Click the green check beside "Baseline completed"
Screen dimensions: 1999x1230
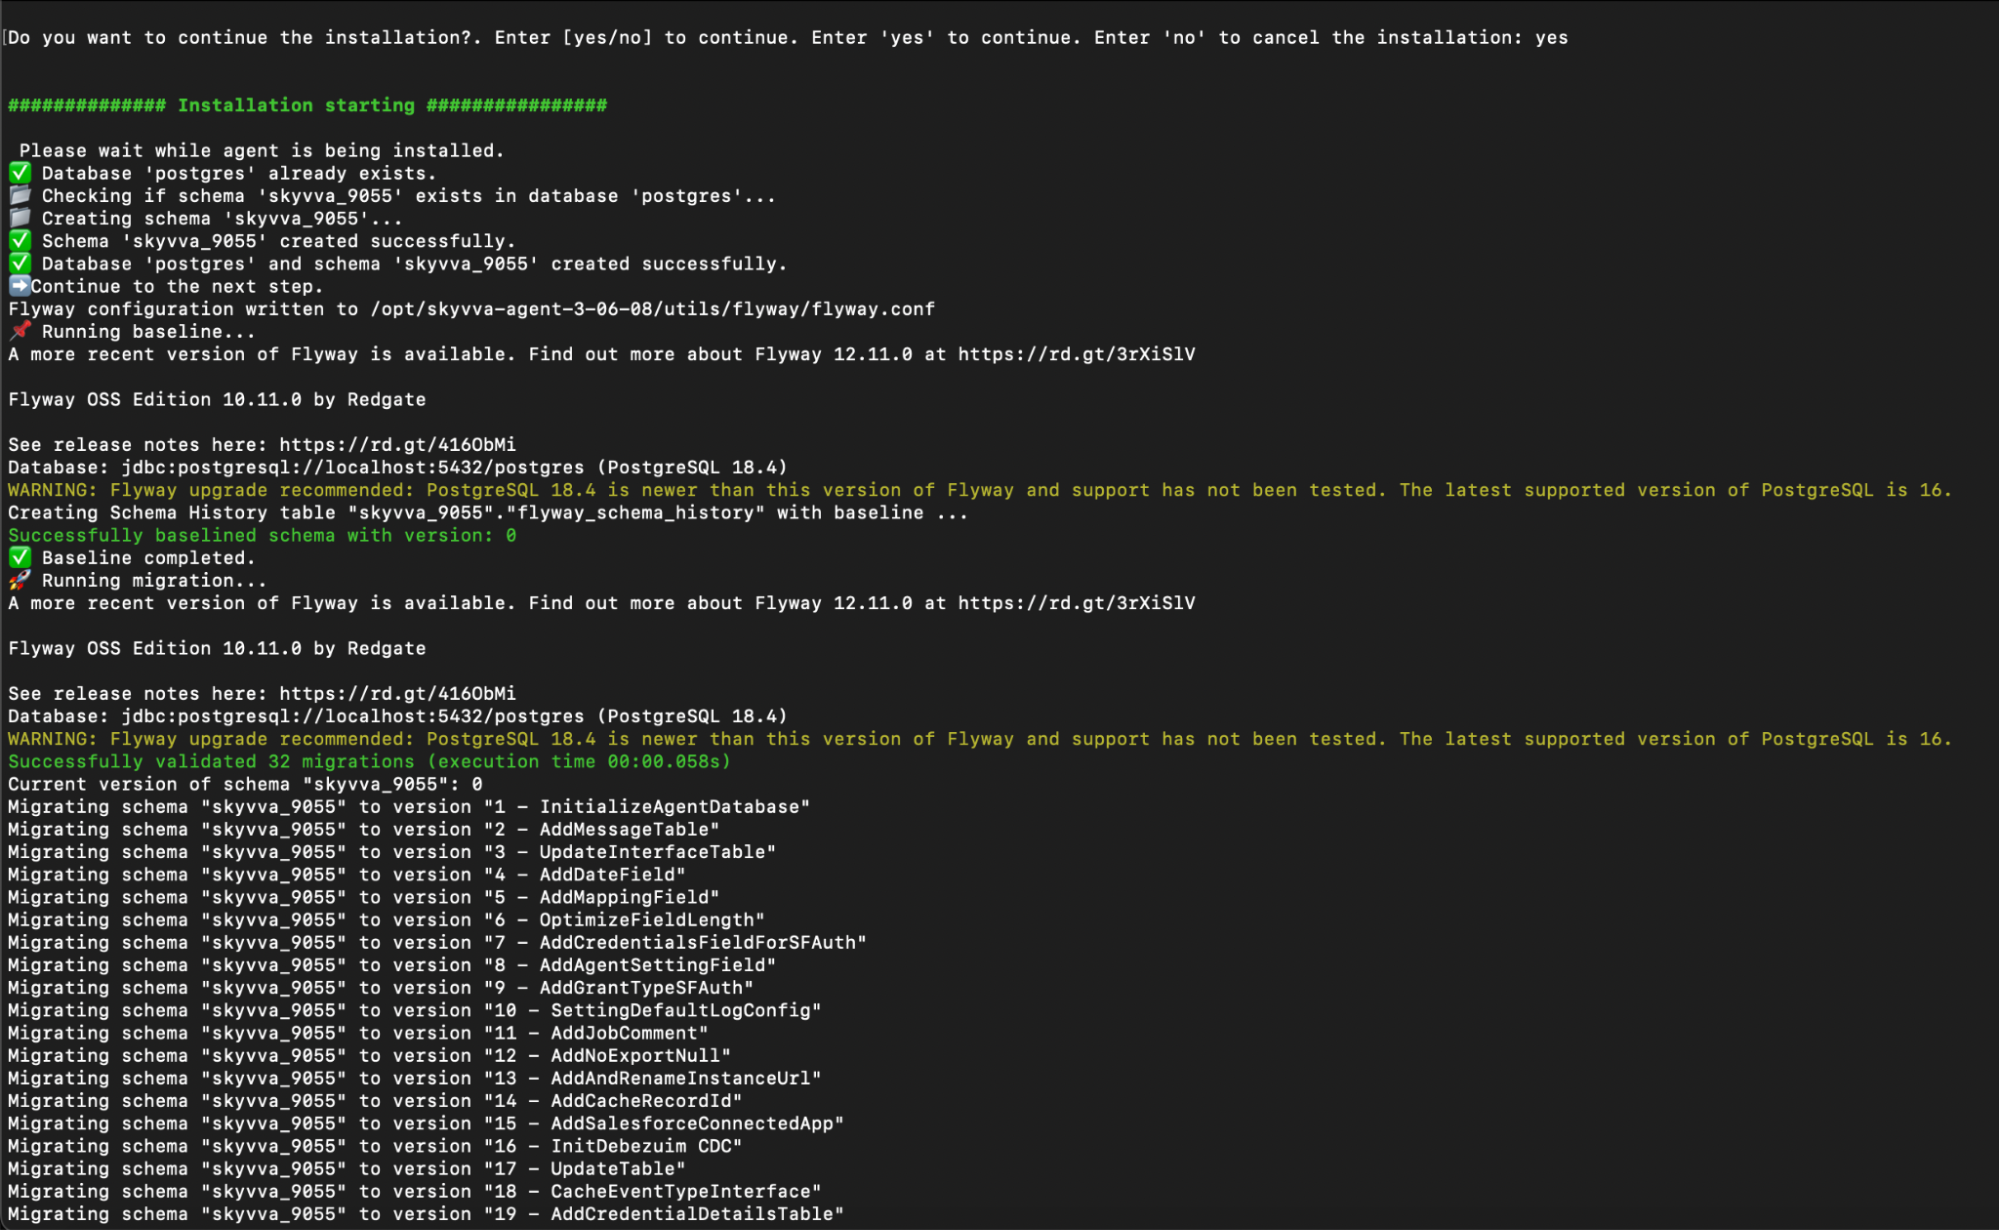point(20,558)
